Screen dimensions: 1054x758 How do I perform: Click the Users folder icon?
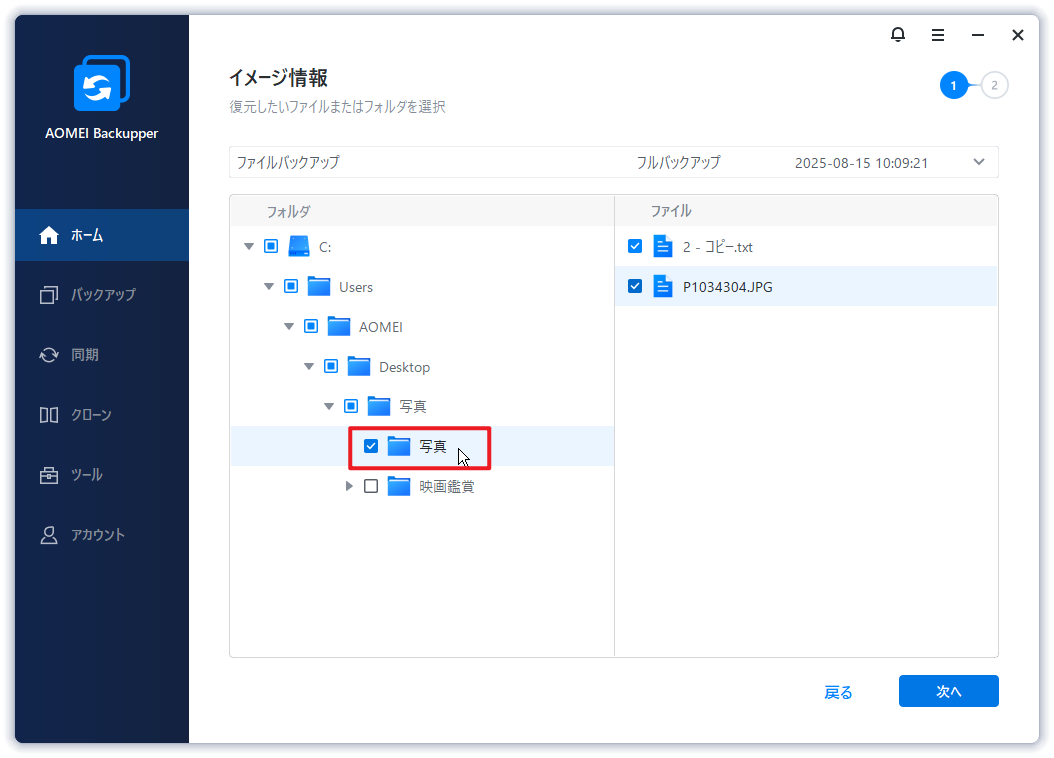pos(319,286)
